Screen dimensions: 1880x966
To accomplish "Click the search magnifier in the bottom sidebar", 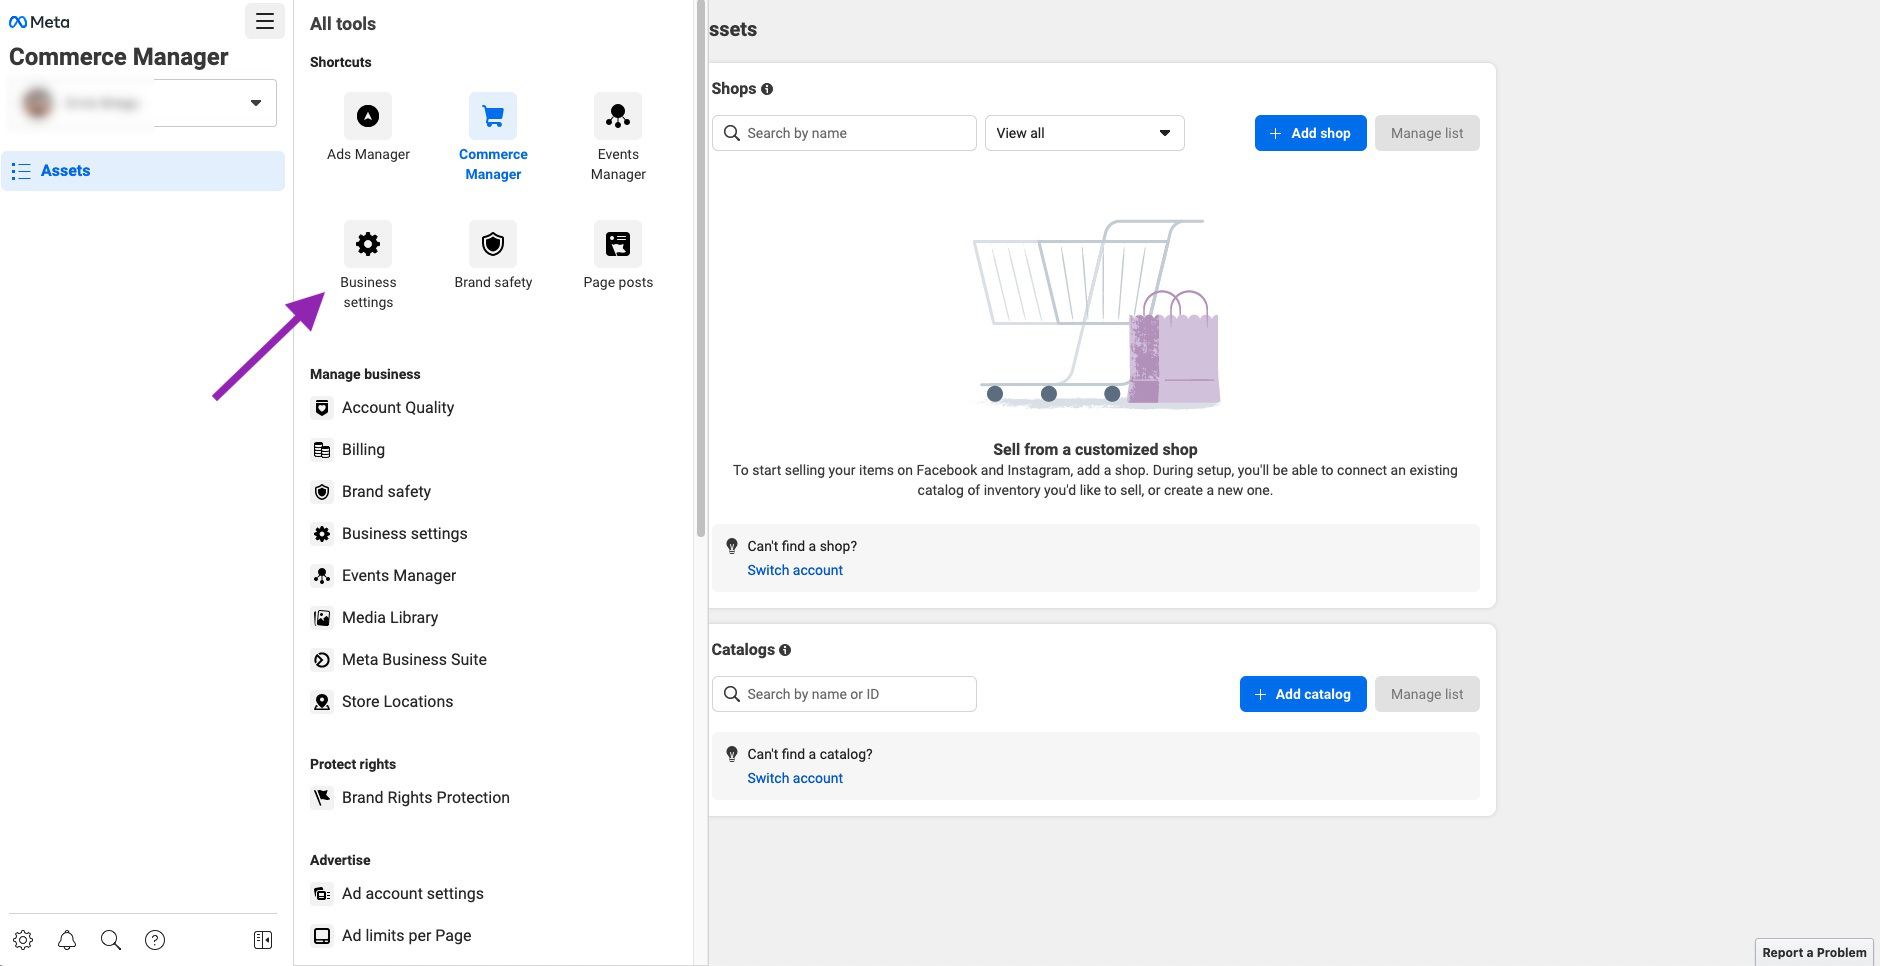I will point(111,940).
